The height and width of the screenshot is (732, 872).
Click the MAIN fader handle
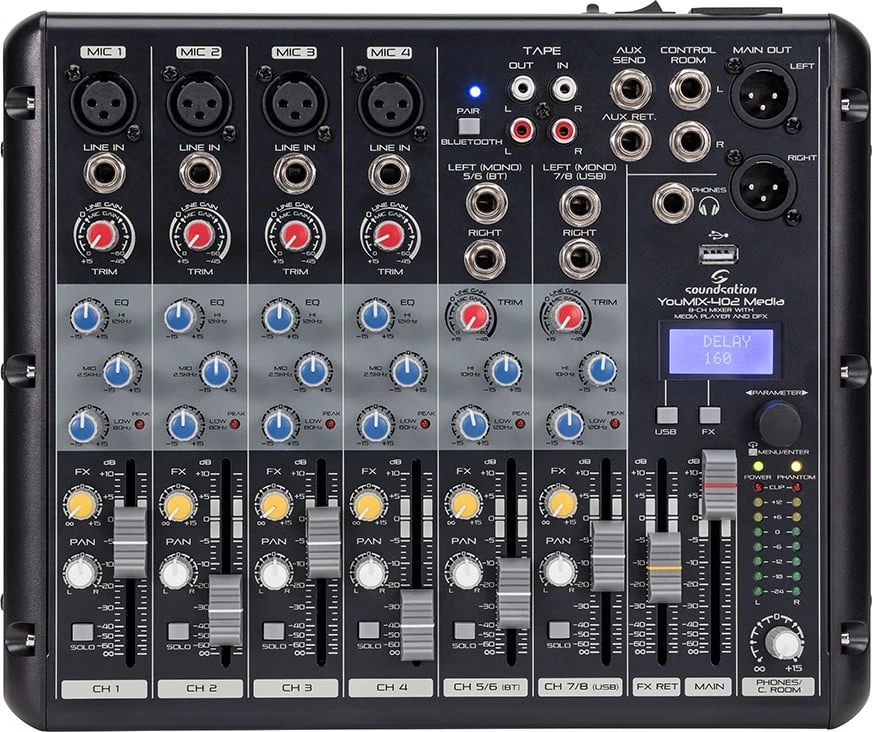click(717, 485)
